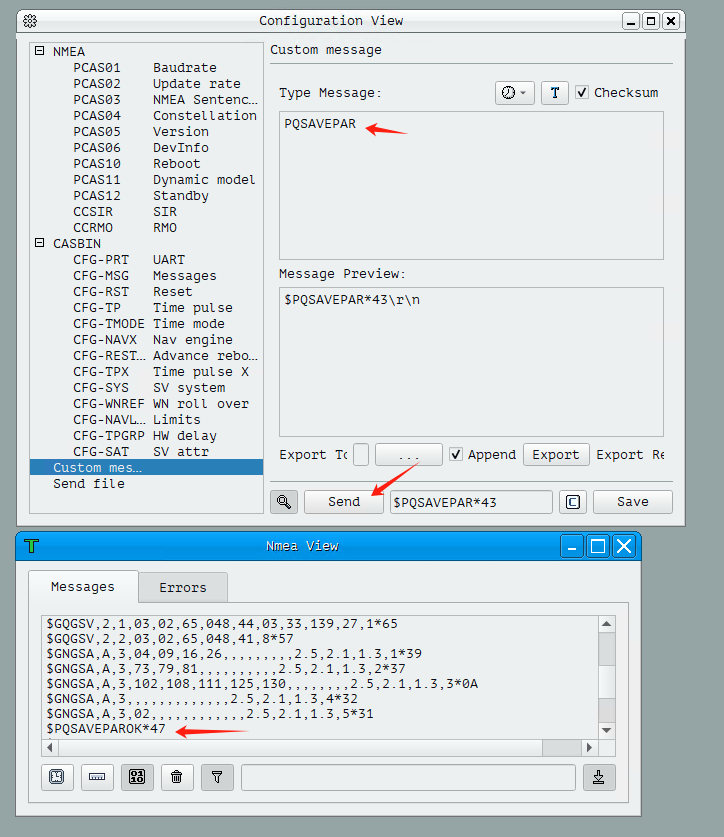Viewport: 724px width, 837px height.
Task: Click the text mode T icon
Action: (555, 92)
